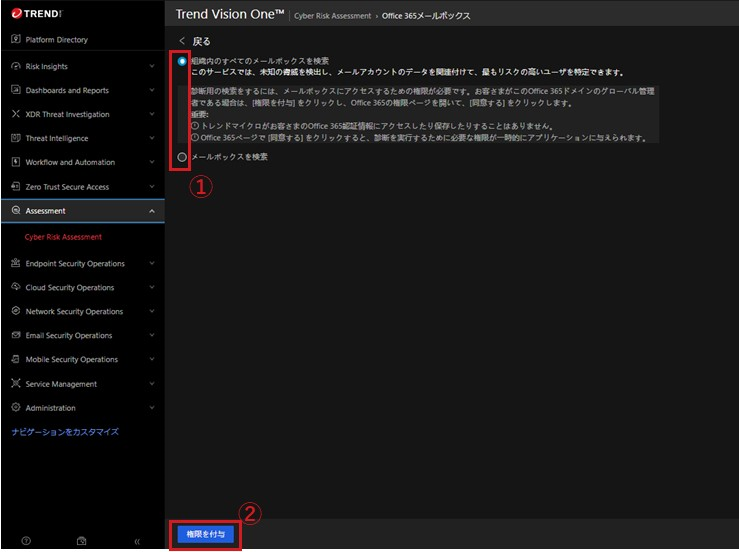The width and height of the screenshot is (739, 552).
Task: Expand Endpoint Security Operations chevron
Action: coord(152,263)
